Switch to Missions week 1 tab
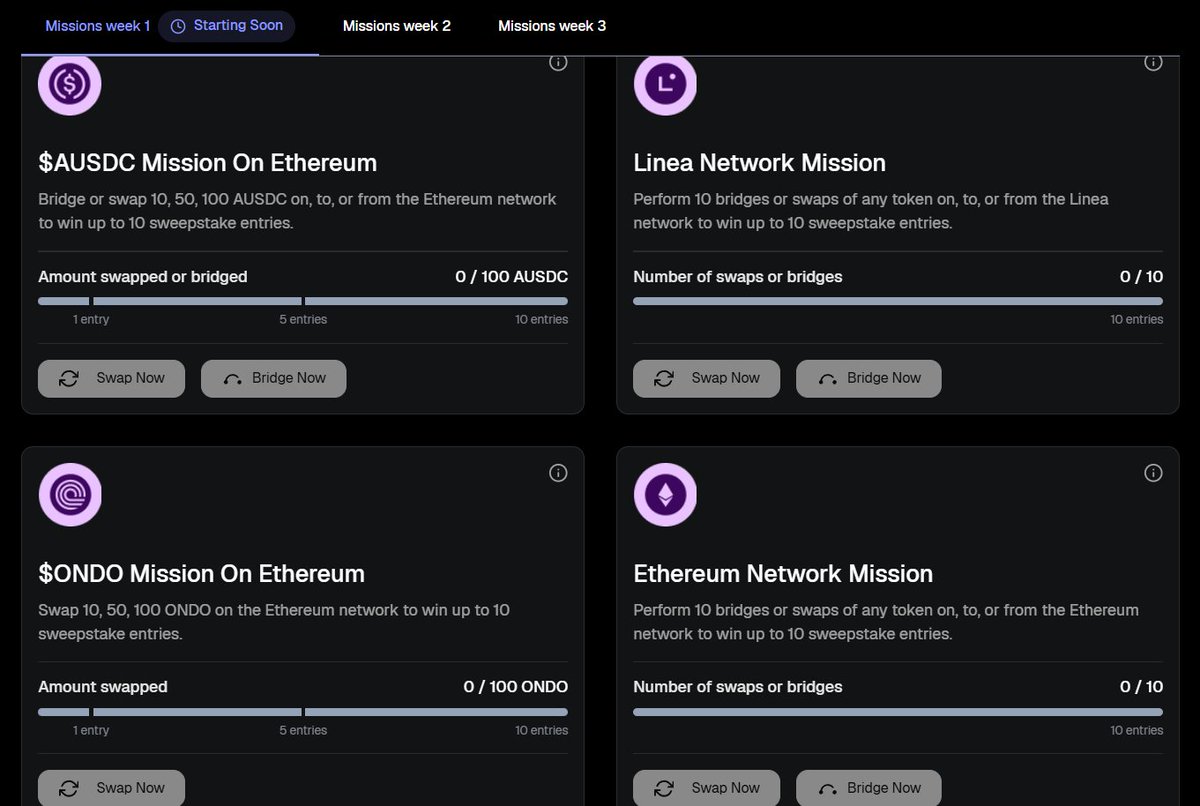This screenshot has height=806, width=1200. coord(98,26)
